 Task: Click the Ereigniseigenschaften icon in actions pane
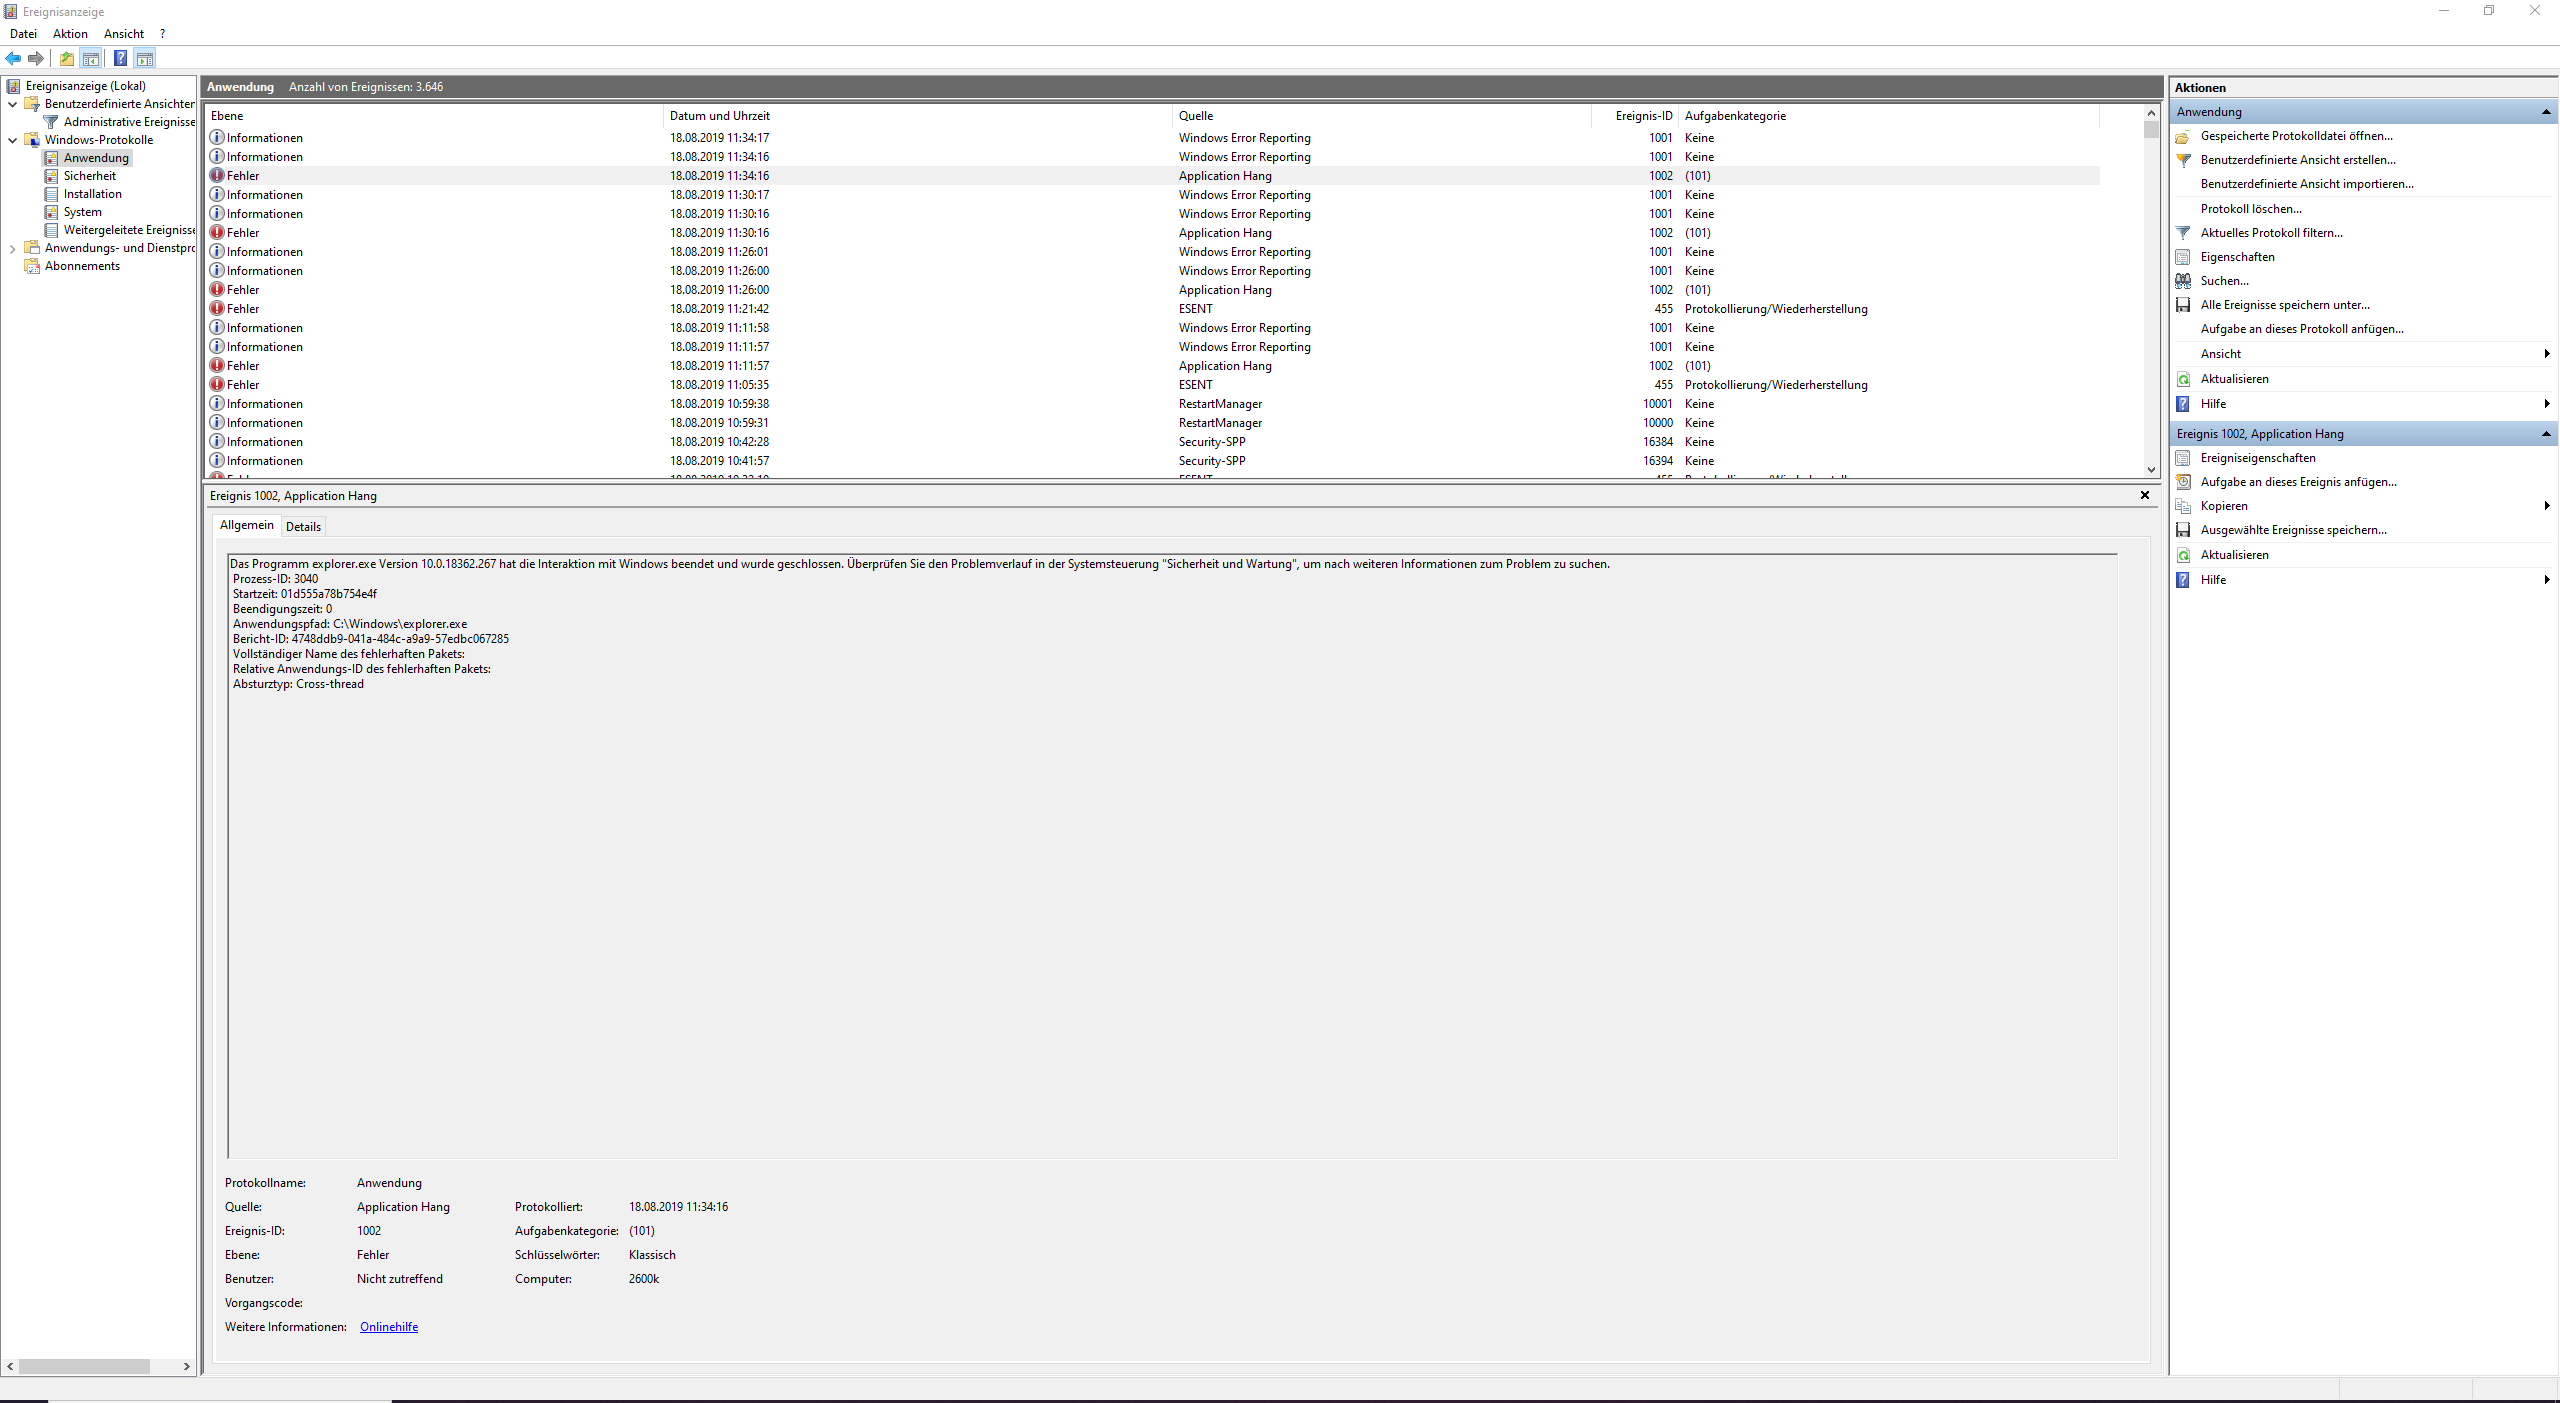point(2183,458)
